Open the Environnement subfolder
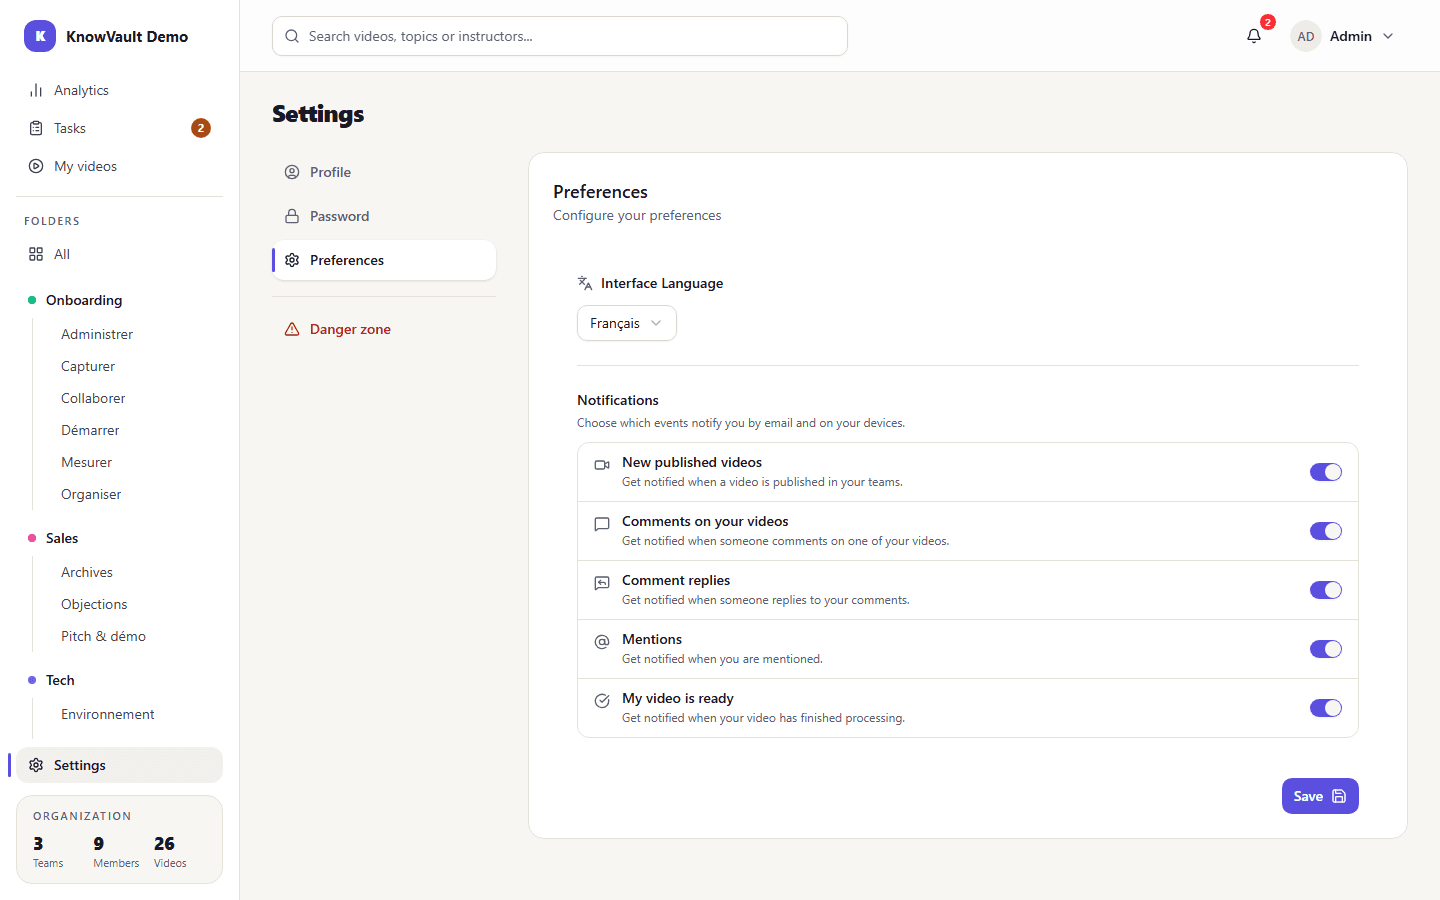The width and height of the screenshot is (1440, 900). click(108, 714)
